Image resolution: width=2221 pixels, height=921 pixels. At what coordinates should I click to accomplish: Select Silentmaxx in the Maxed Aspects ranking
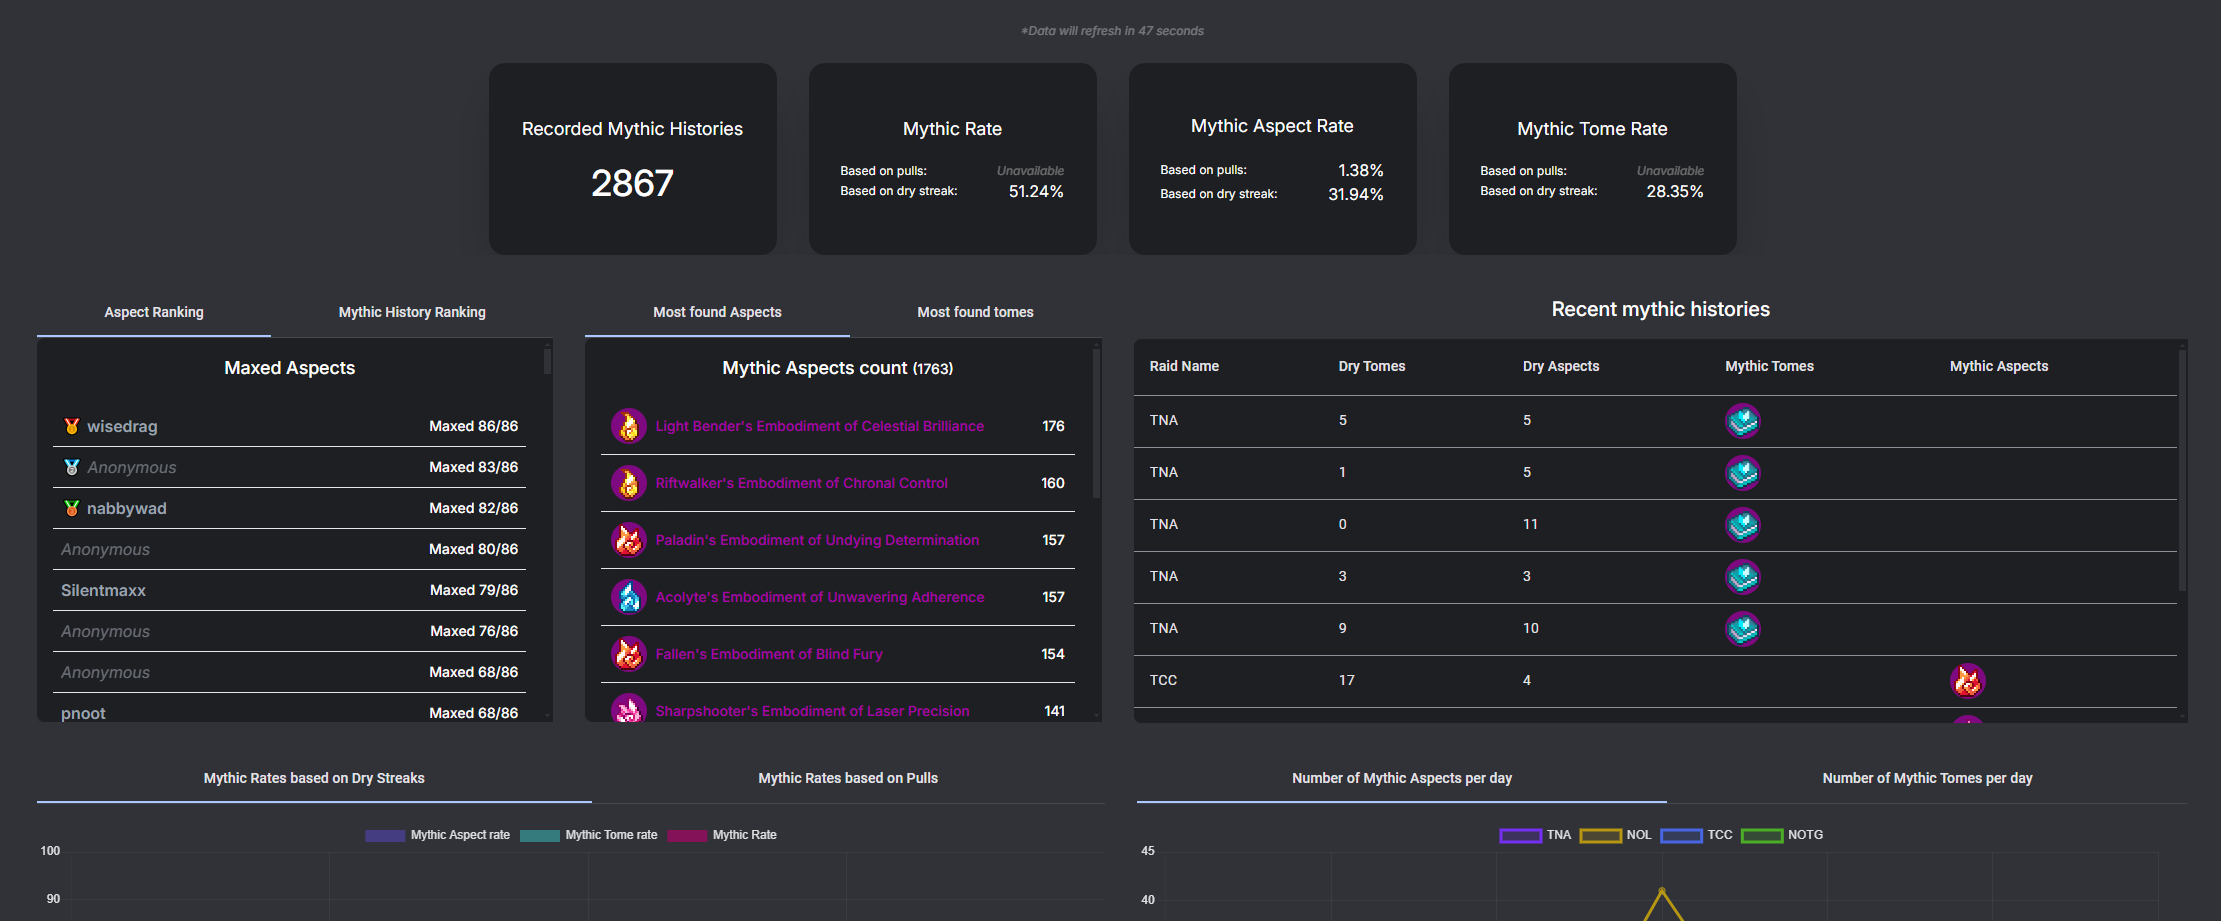point(103,590)
